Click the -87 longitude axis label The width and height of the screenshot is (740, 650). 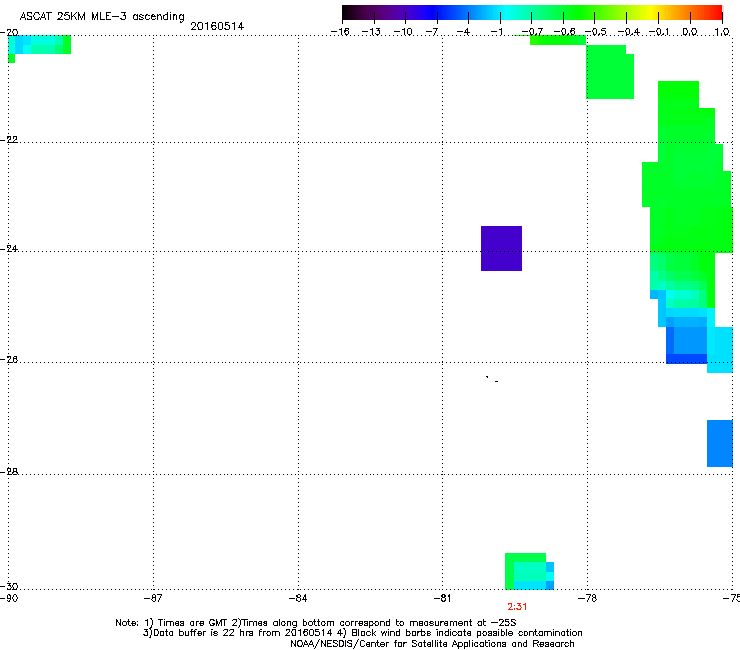coord(153,599)
